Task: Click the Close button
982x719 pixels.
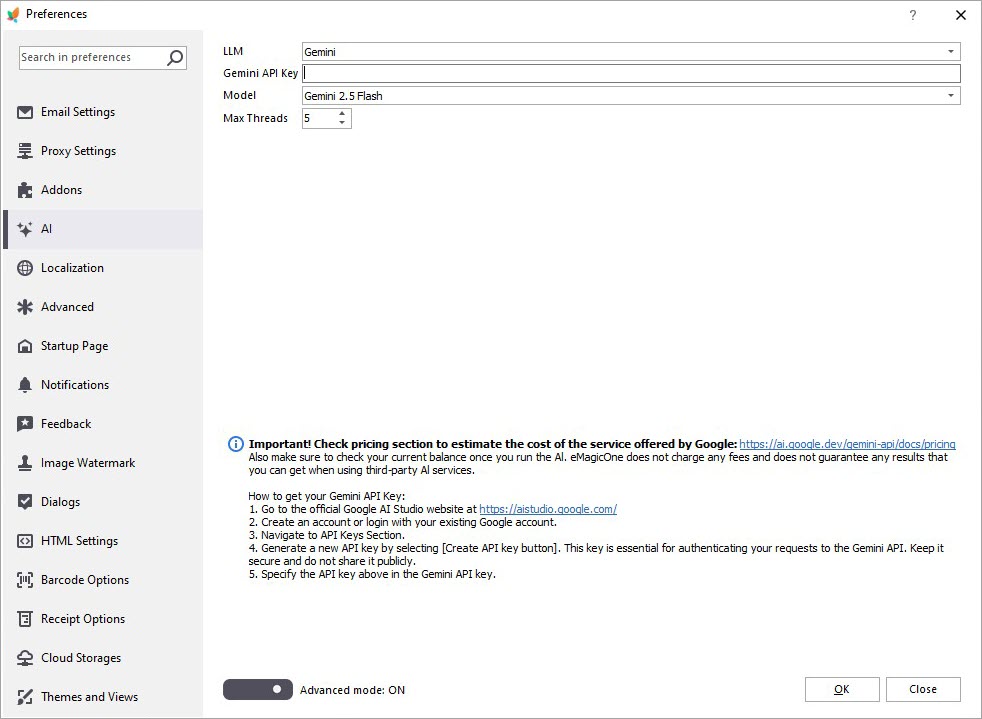Action: click(923, 690)
